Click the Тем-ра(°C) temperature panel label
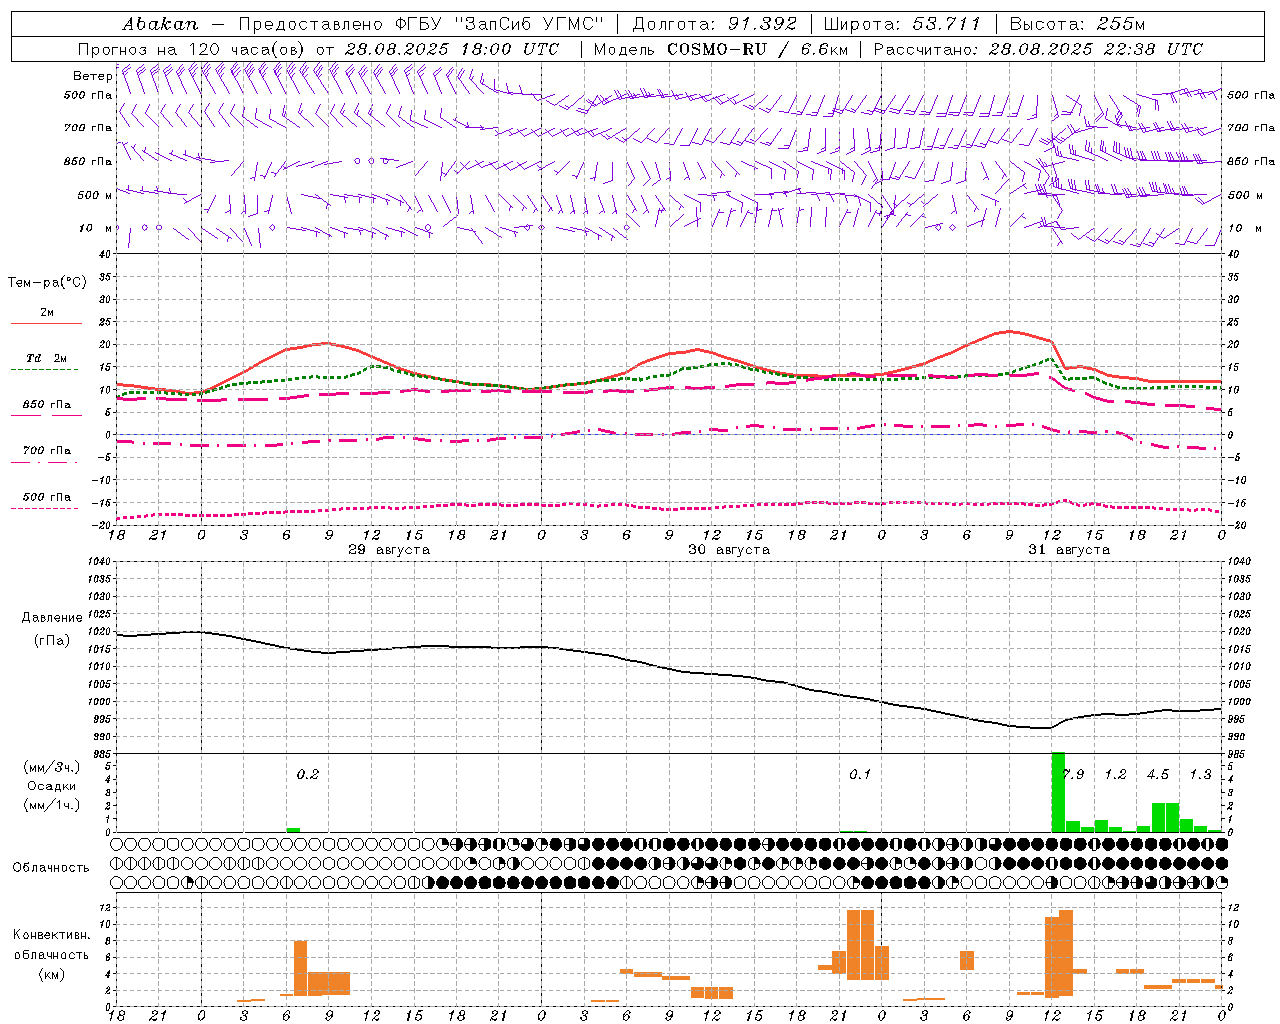The width and height of the screenshot is (1280, 1024). click(47, 283)
